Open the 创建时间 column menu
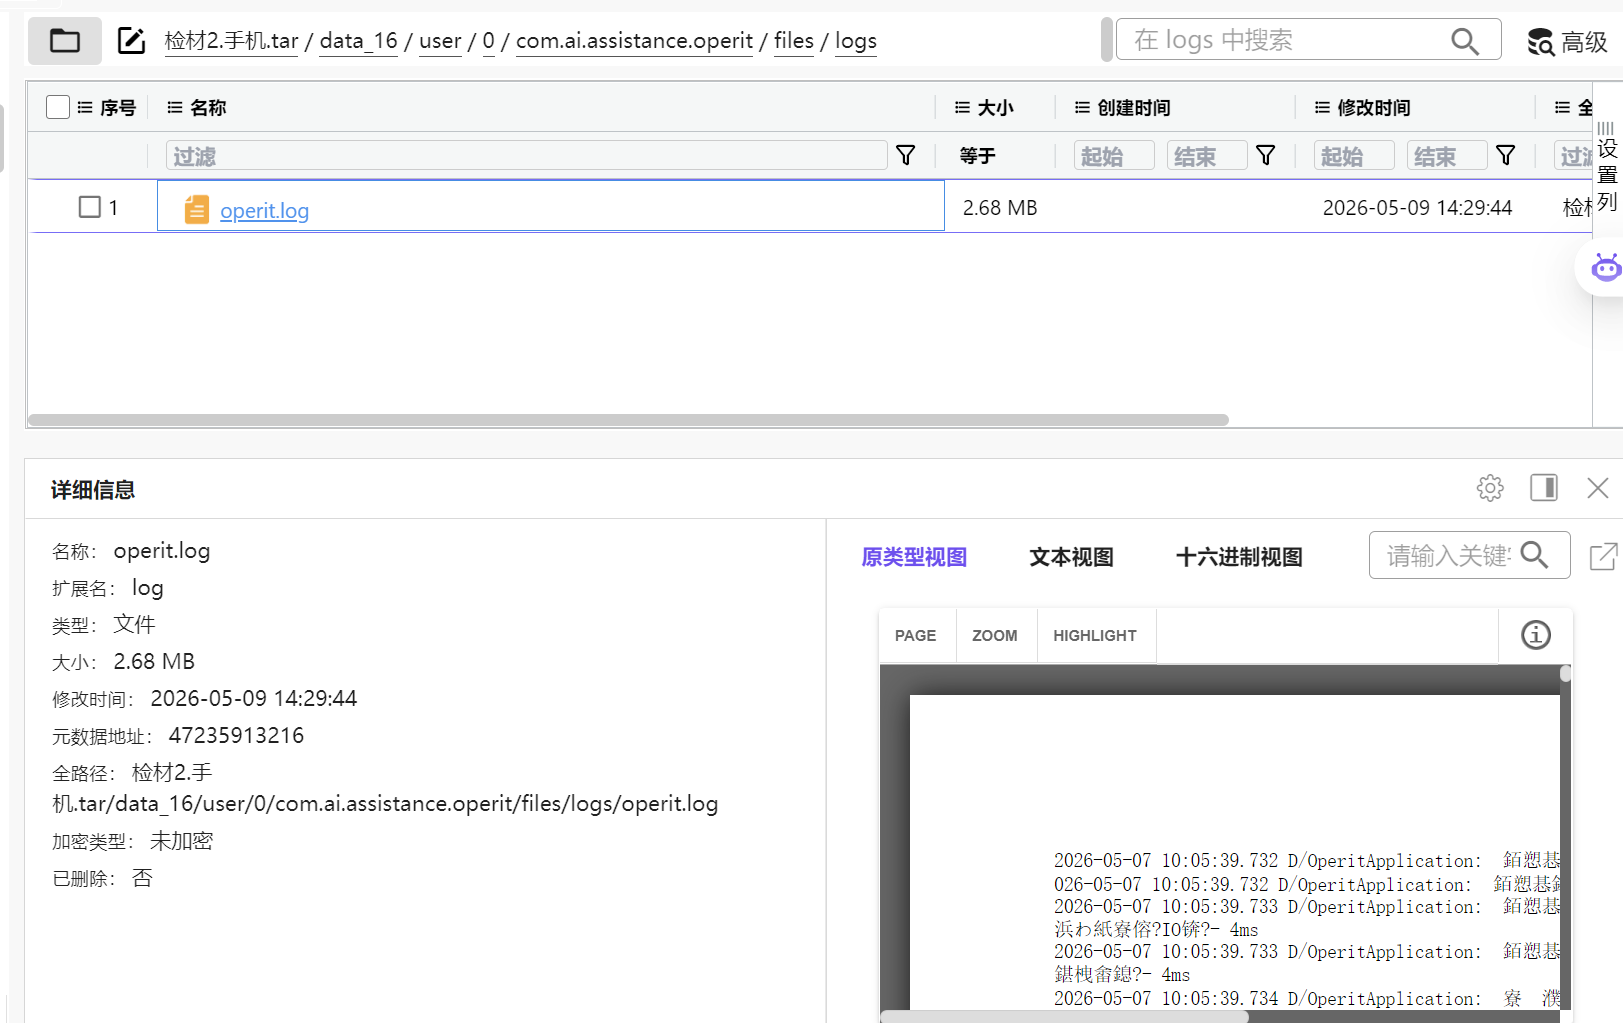 1082,107
